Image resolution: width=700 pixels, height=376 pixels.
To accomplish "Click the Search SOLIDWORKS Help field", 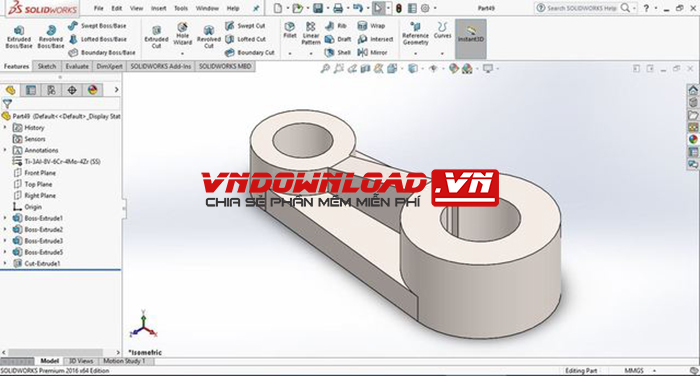I will pos(579,8).
